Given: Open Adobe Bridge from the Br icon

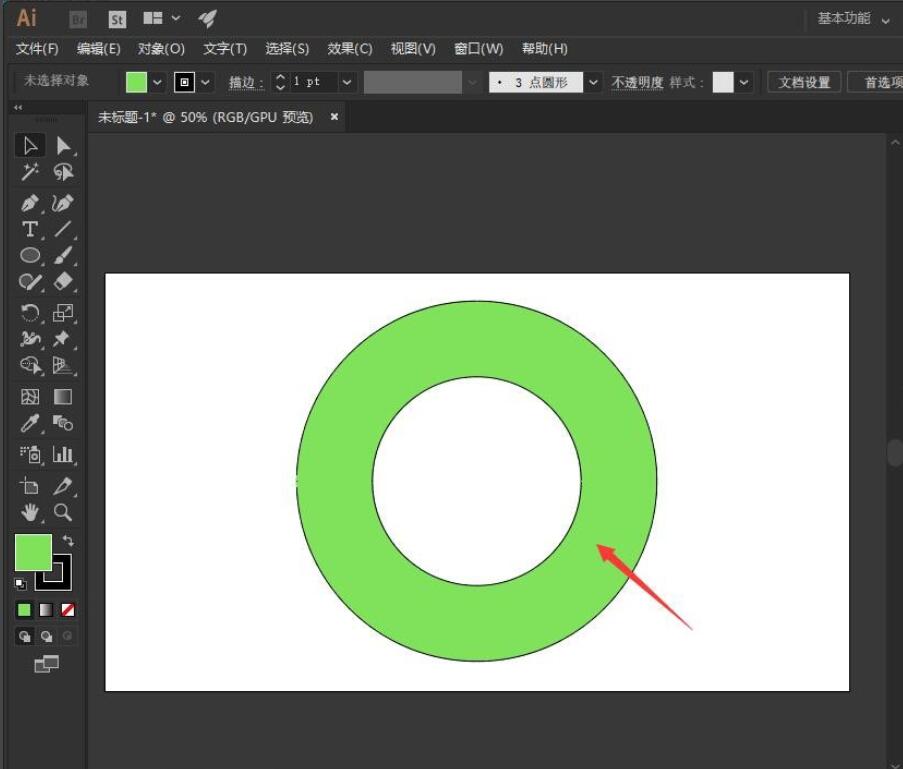Looking at the screenshot, I should tap(79, 19).
